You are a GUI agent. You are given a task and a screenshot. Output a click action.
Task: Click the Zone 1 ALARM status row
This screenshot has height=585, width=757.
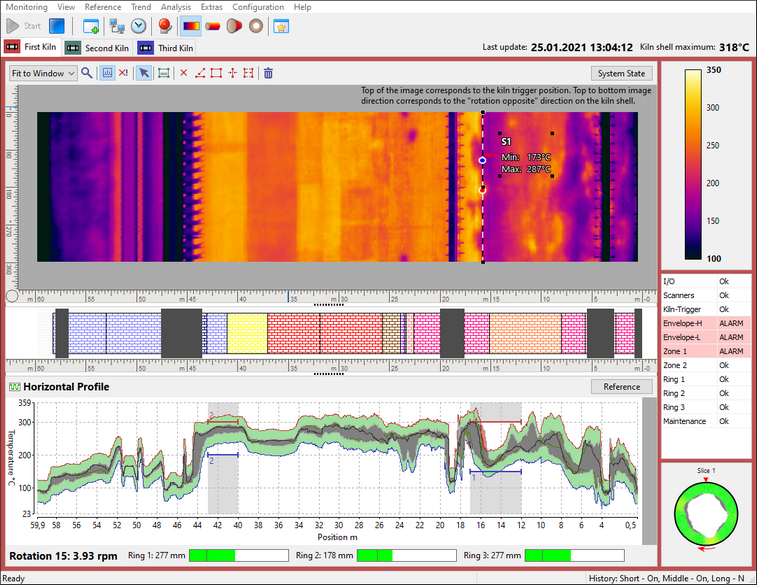click(705, 351)
